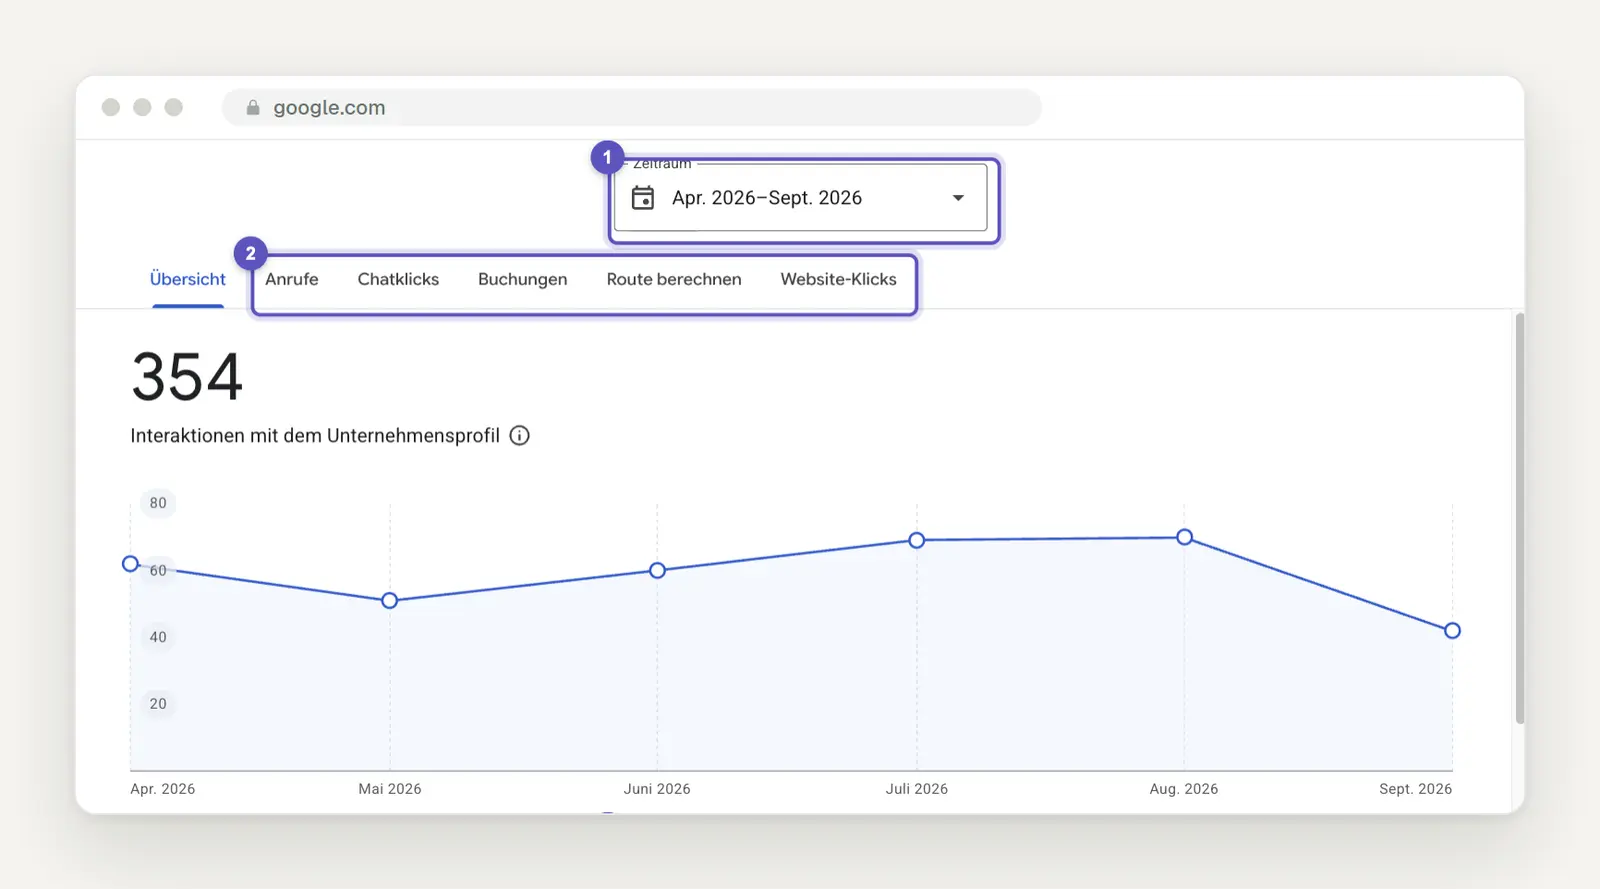Screen dimensions: 1600x889
Task: Click the google.com address bar
Action: [632, 107]
